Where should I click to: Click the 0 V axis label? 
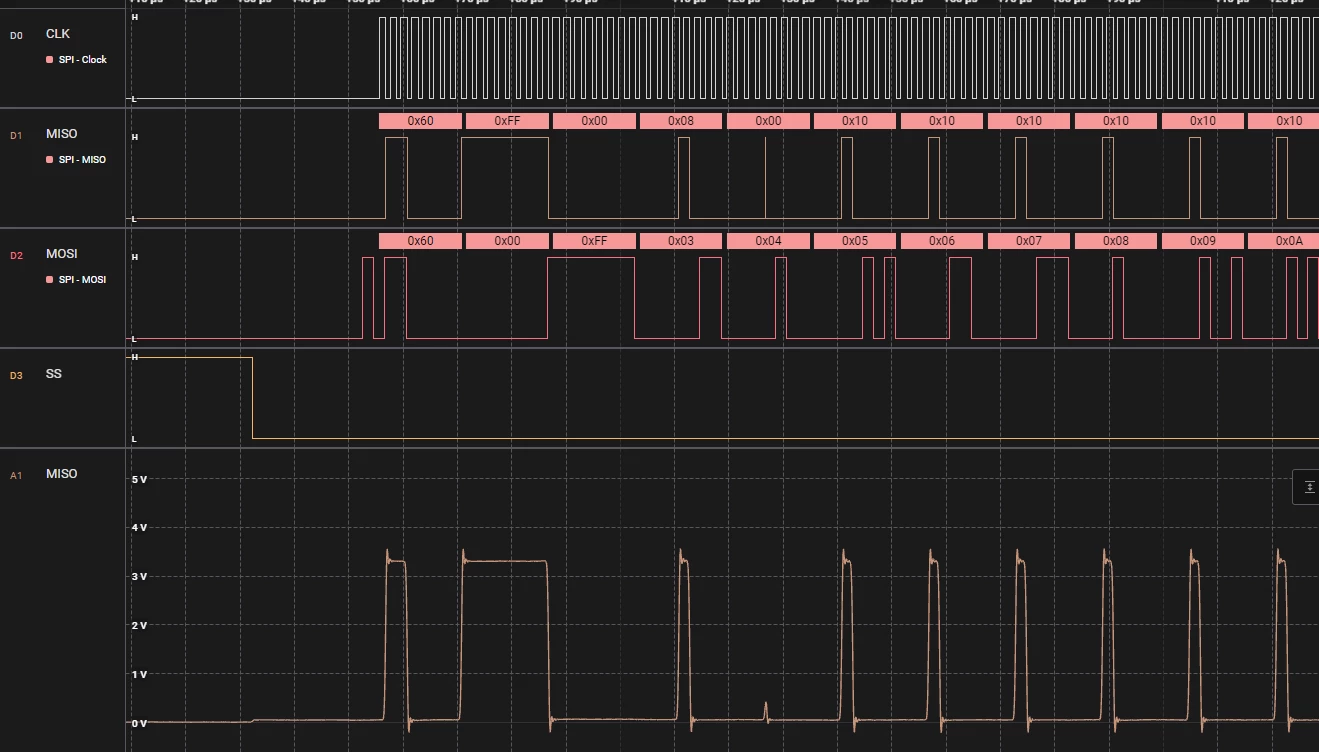coord(140,723)
